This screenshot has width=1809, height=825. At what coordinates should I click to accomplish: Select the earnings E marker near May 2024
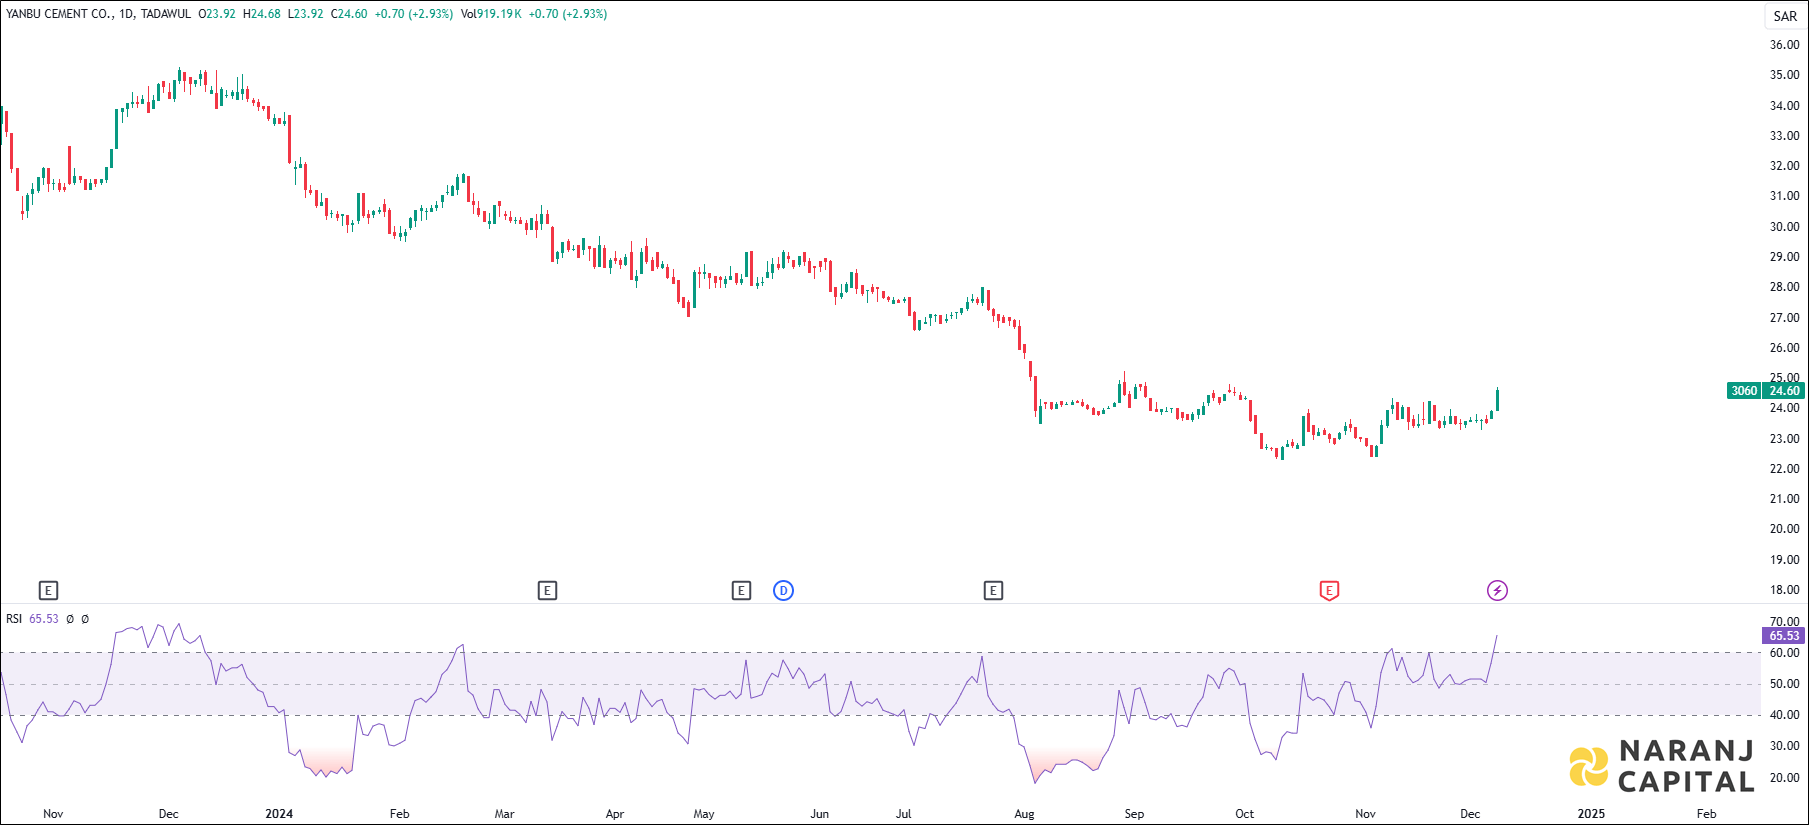pyautogui.click(x=741, y=591)
